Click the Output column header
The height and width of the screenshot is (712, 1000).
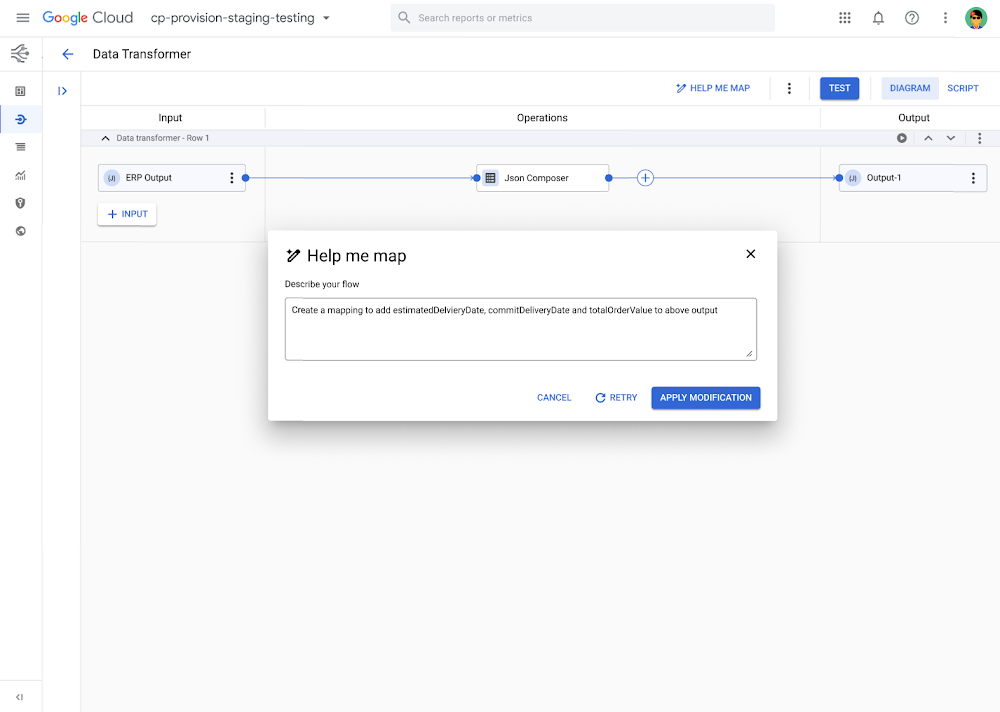click(x=913, y=118)
